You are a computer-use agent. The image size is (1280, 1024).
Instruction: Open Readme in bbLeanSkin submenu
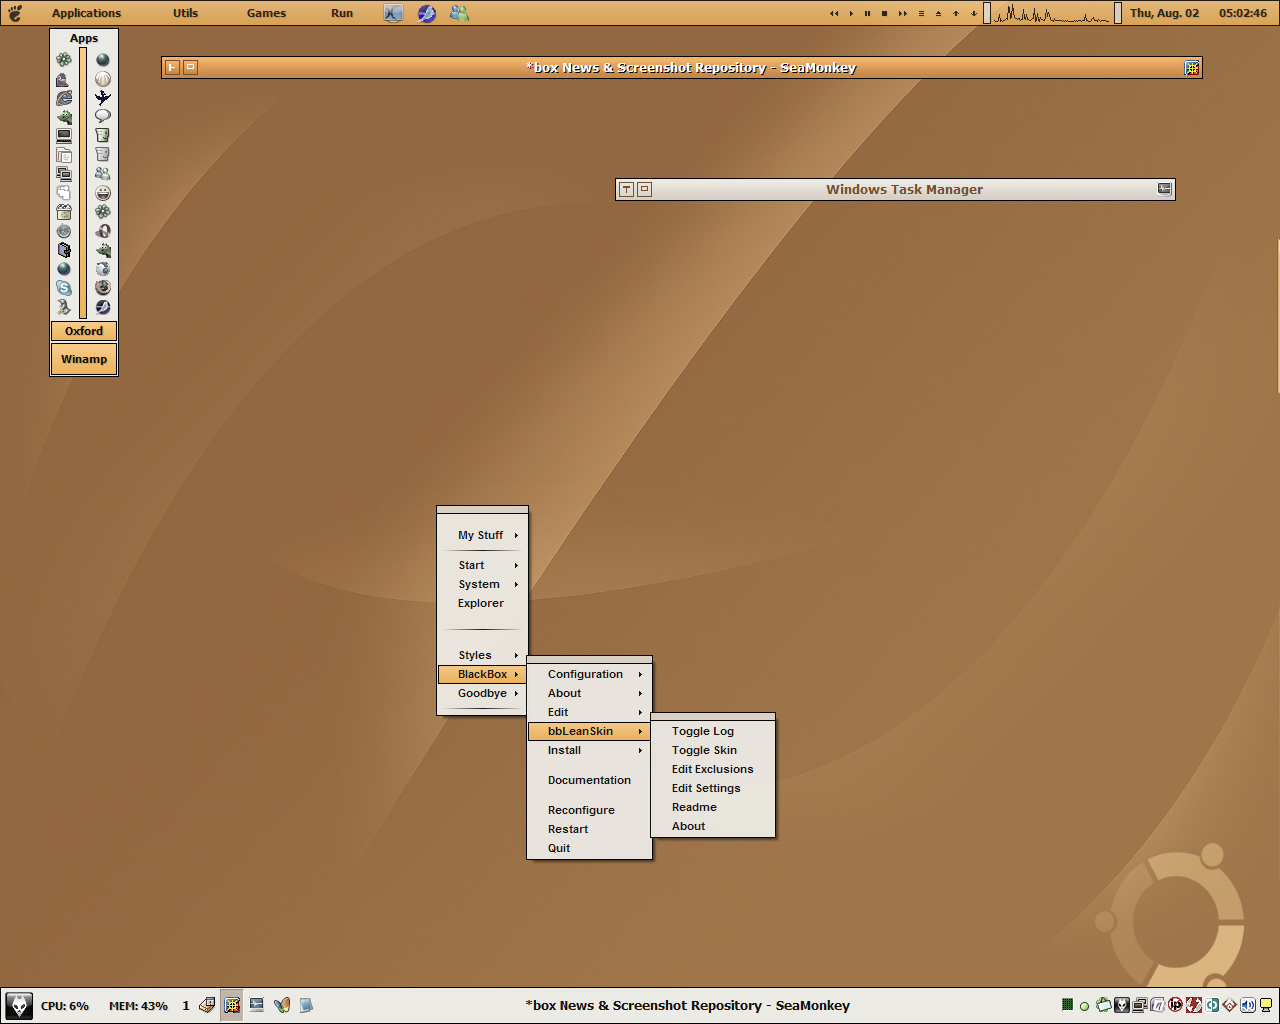pos(713,807)
